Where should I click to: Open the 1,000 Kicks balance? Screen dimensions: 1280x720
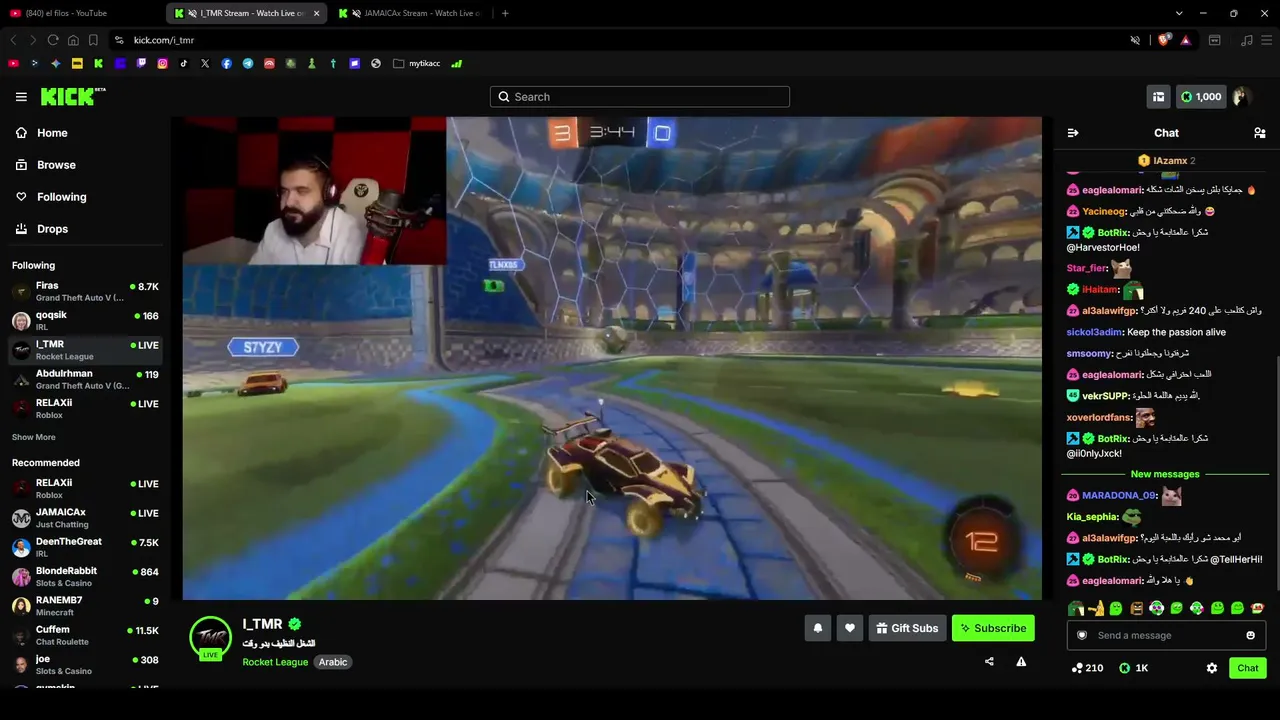[x=1200, y=97]
